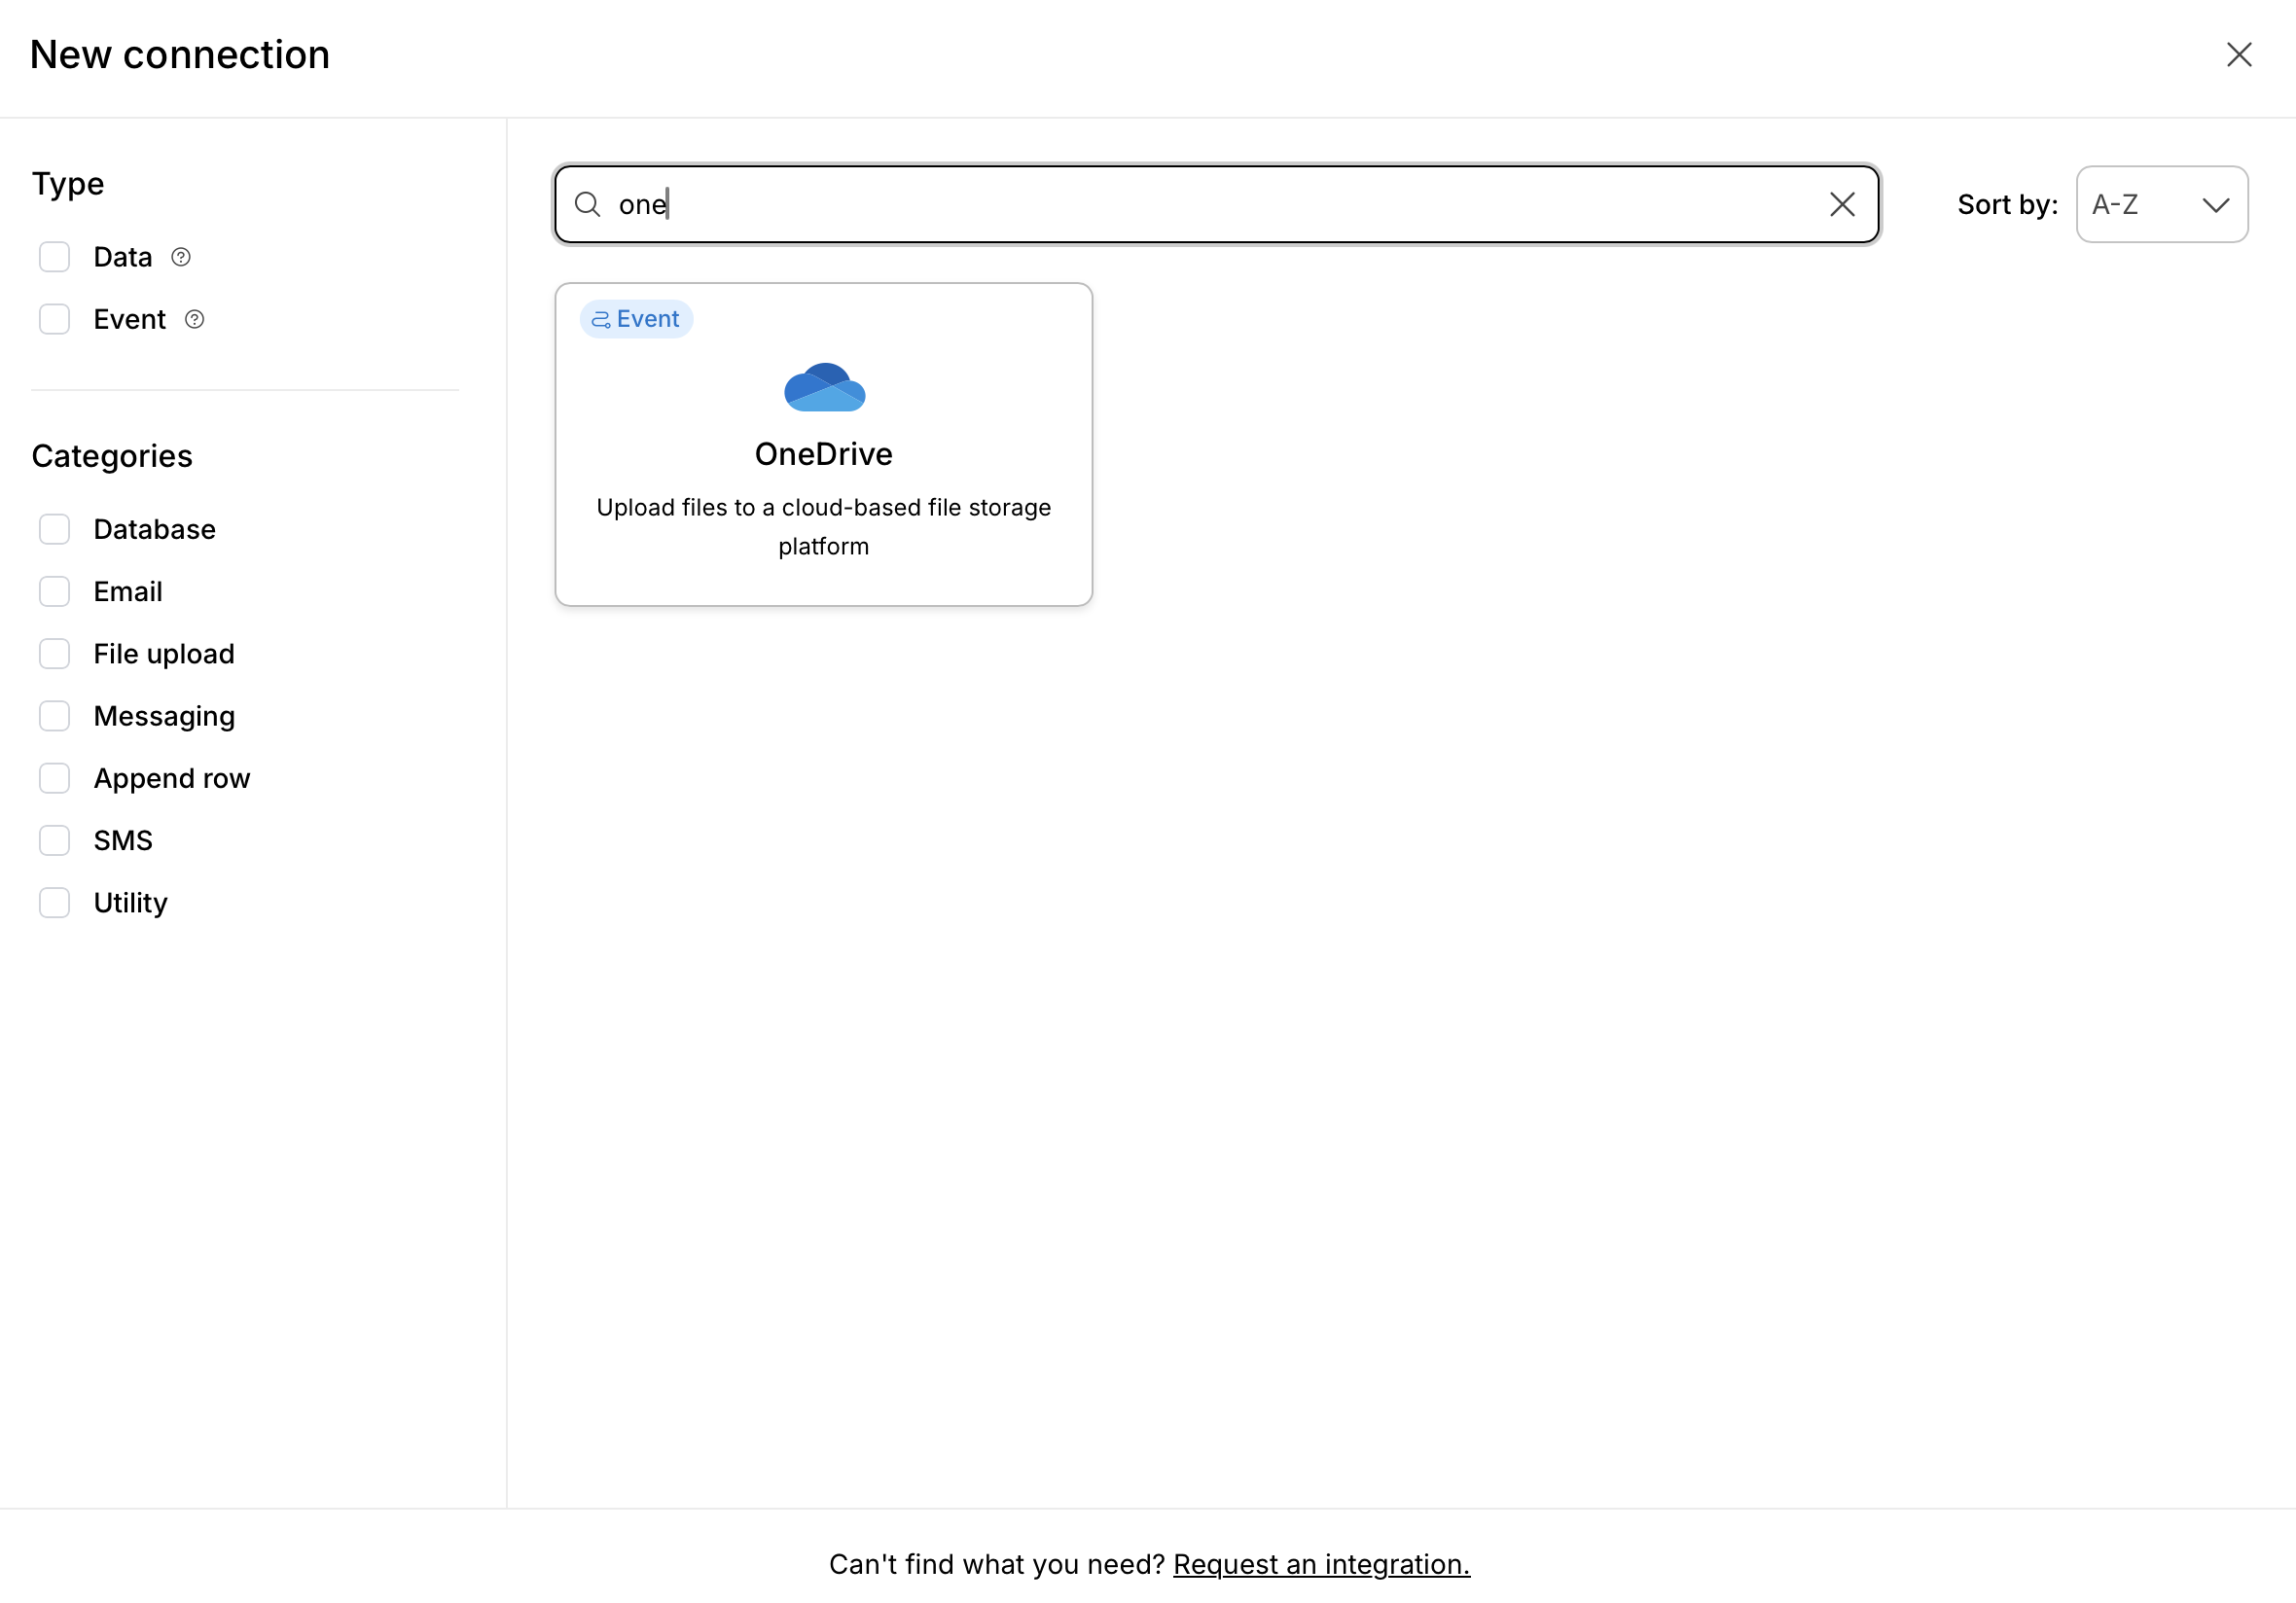Check the Database category filter
Image resolution: width=2296 pixels, height=1603 pixels.
click(x=54, y=529)
